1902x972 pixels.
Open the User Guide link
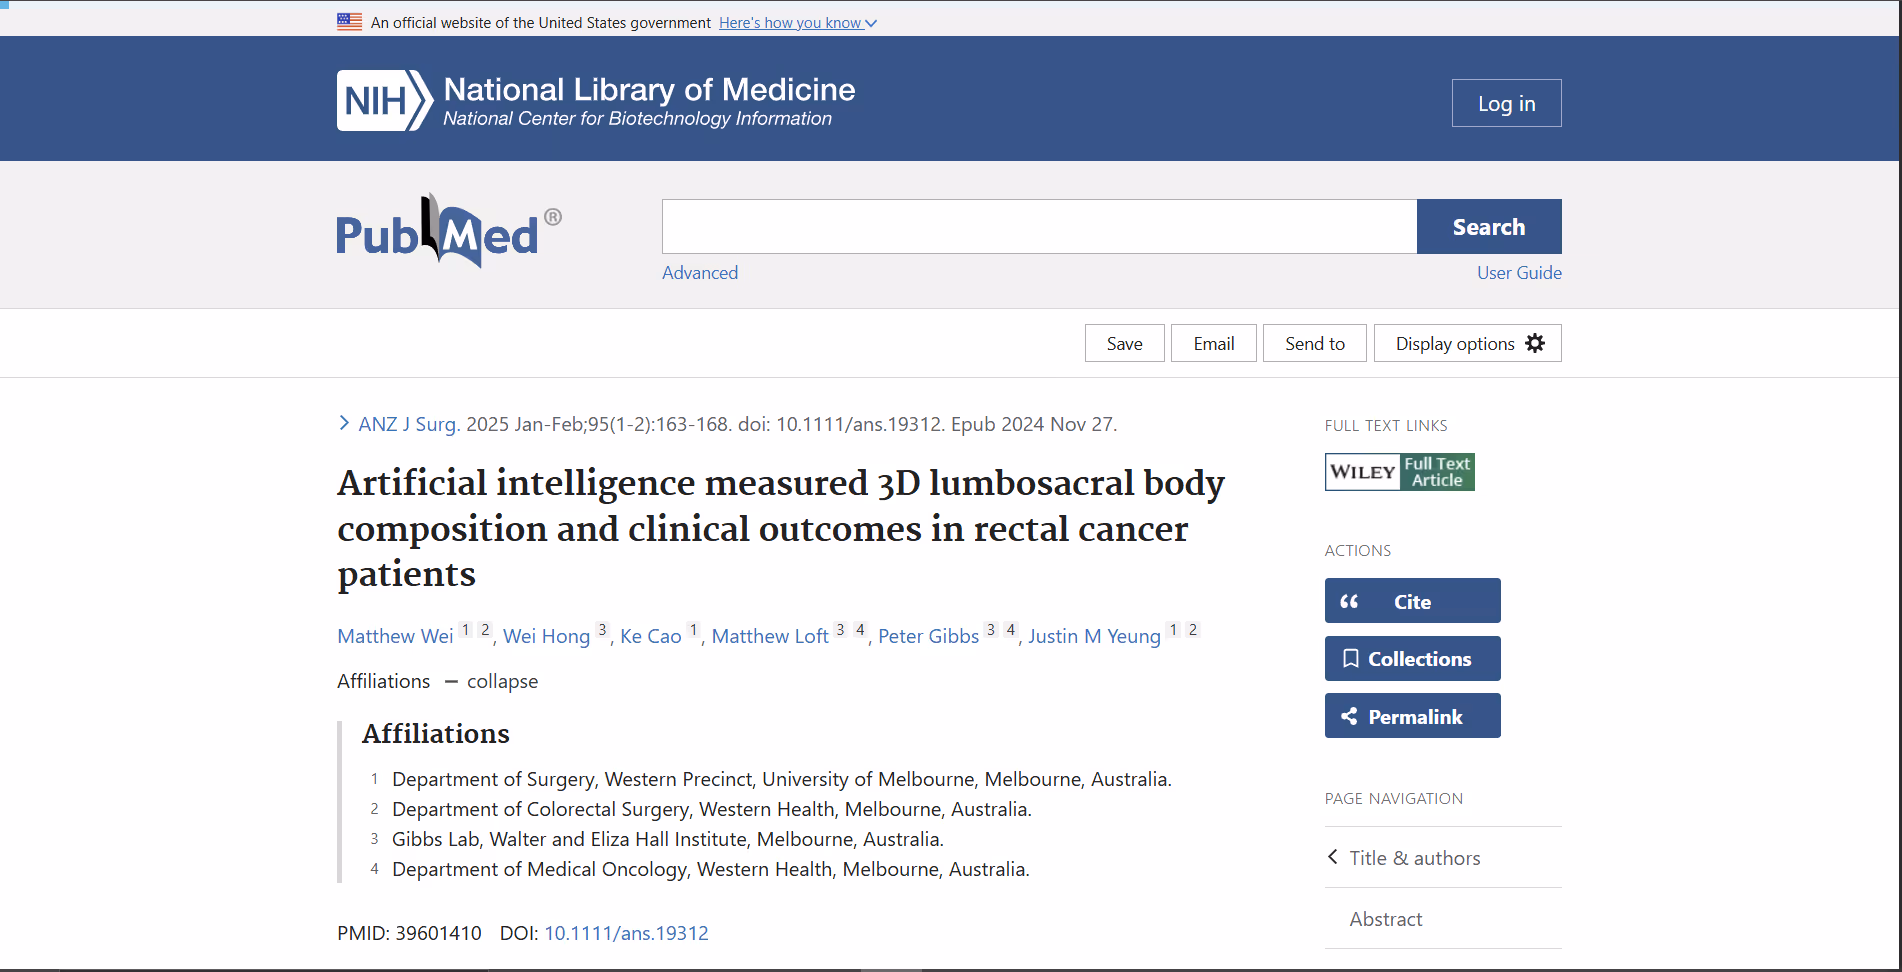click(1519, 273)
